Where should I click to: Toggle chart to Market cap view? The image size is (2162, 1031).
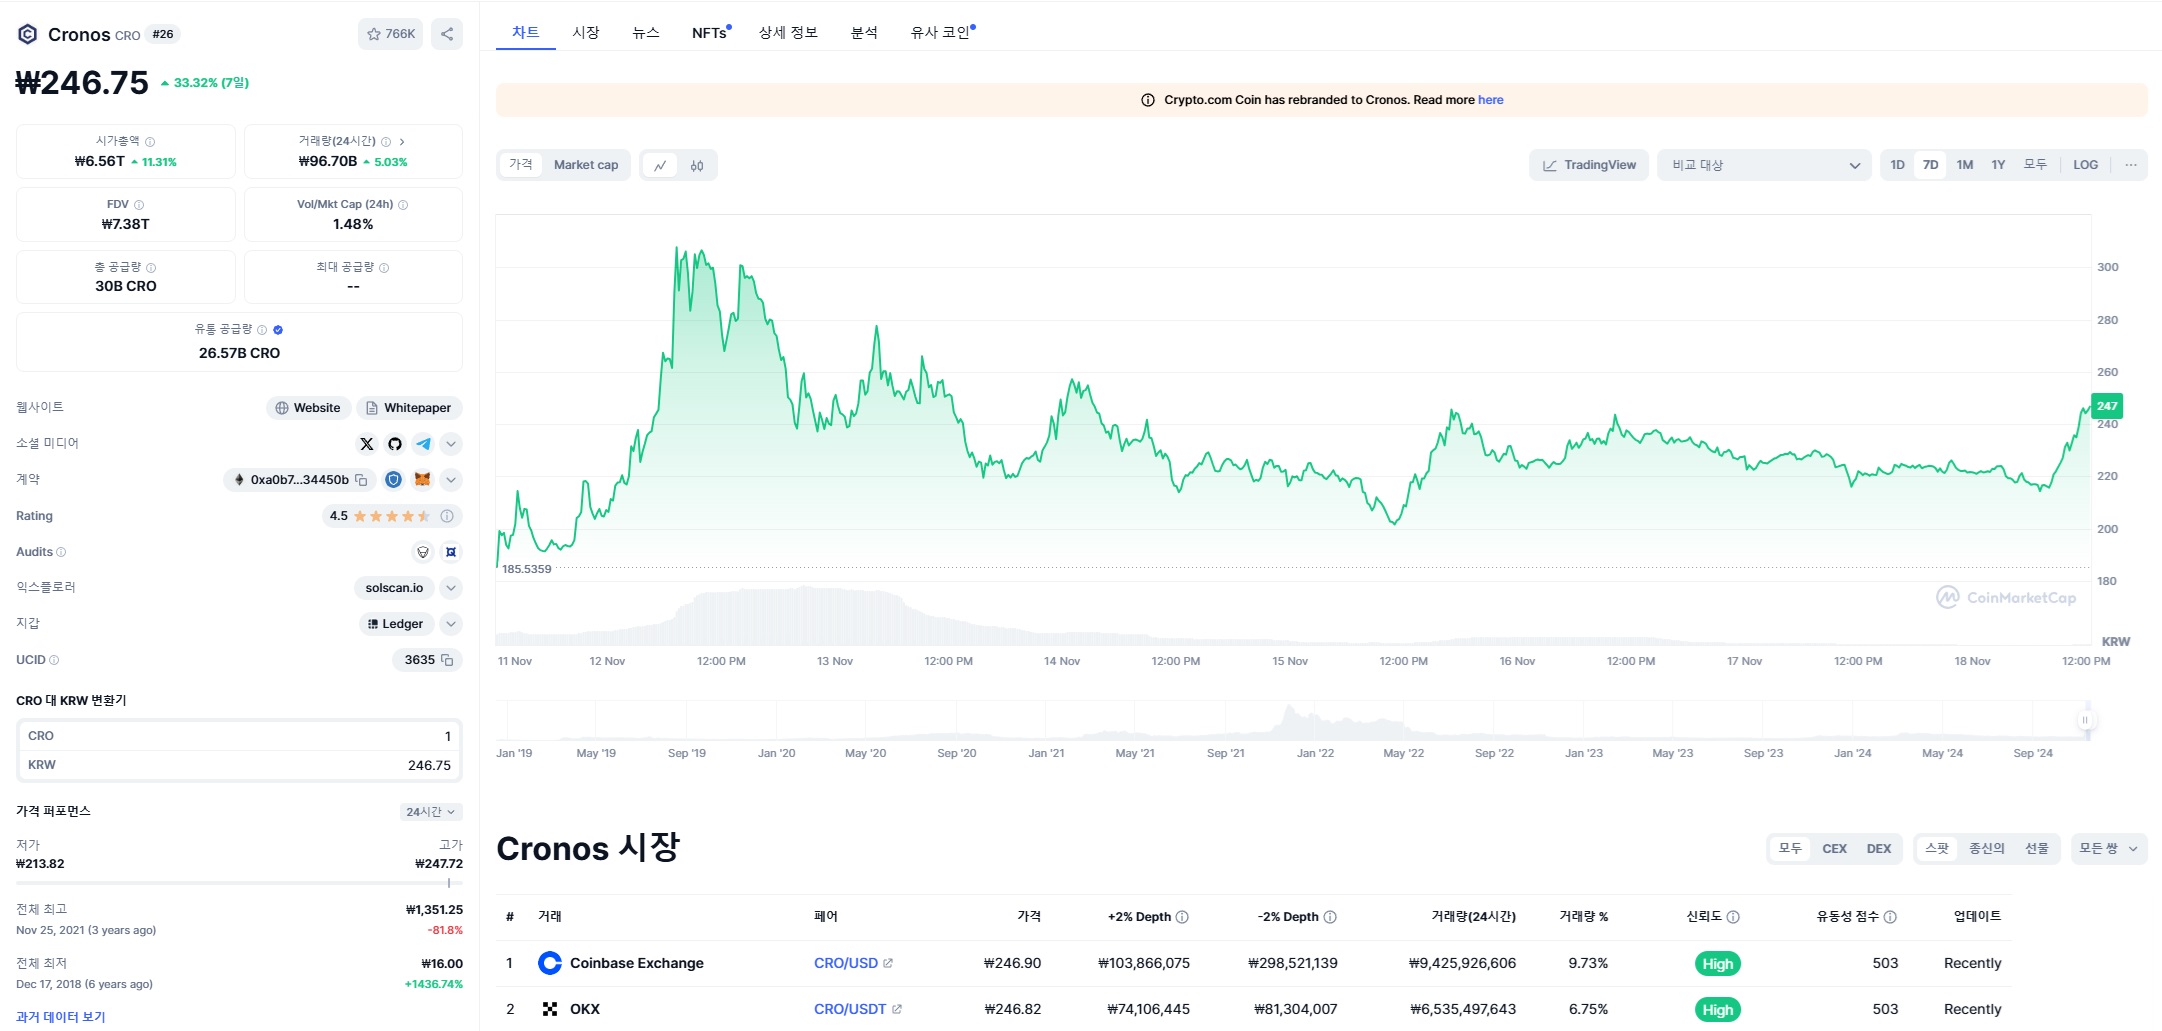coord(586,165)
